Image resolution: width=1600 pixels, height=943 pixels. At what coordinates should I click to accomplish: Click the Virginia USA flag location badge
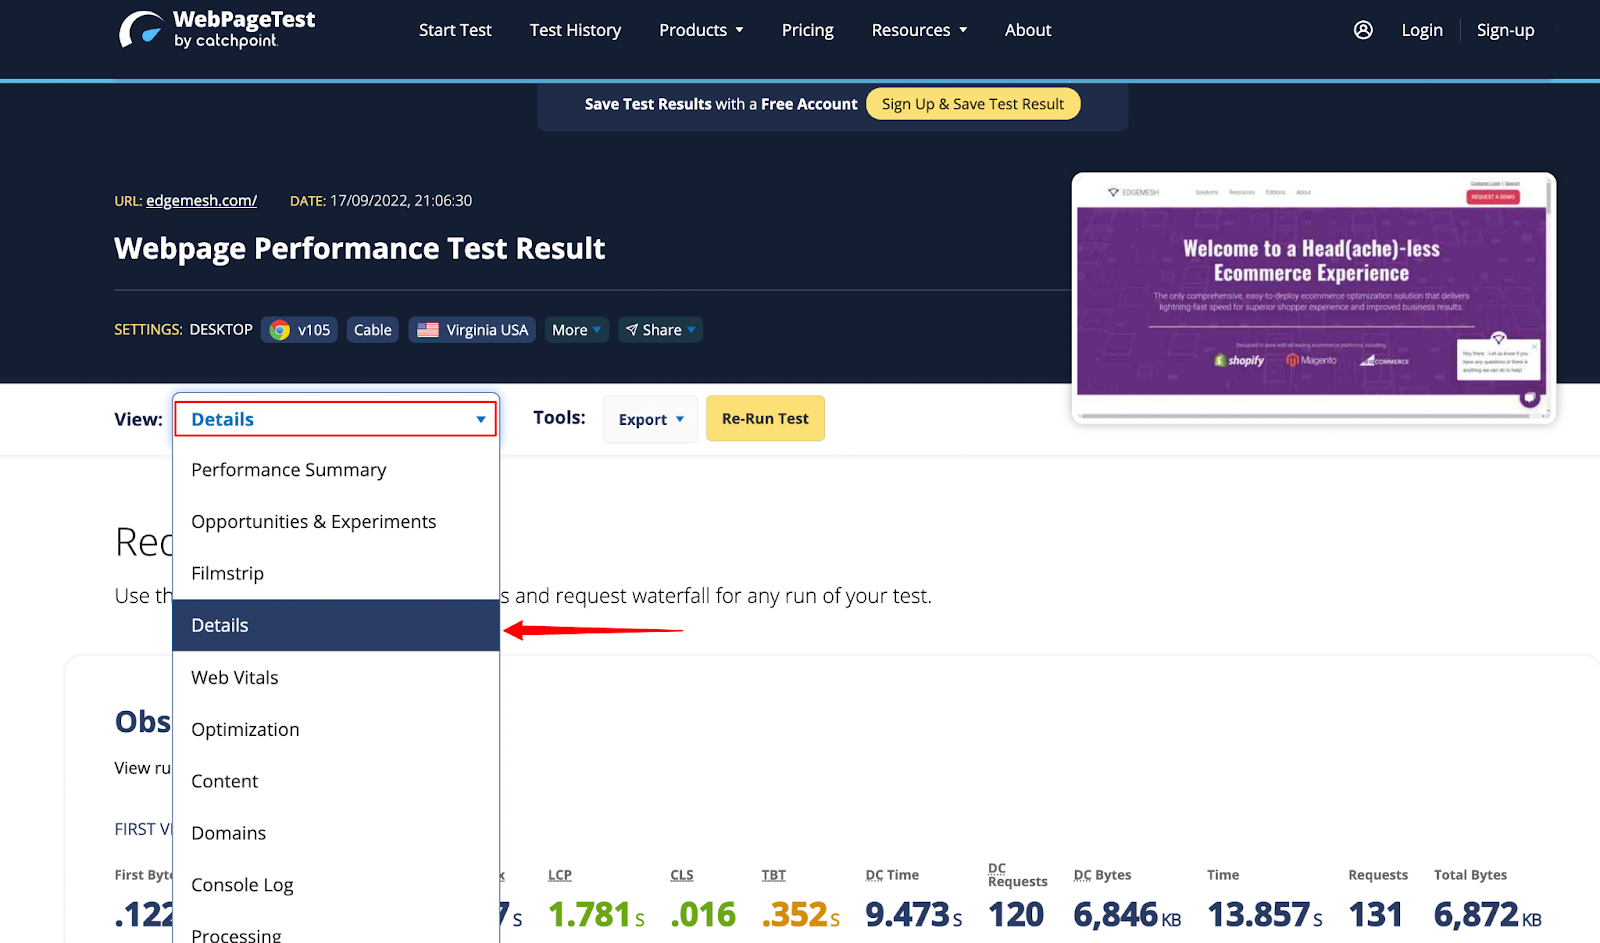click(x=472, y=330)
